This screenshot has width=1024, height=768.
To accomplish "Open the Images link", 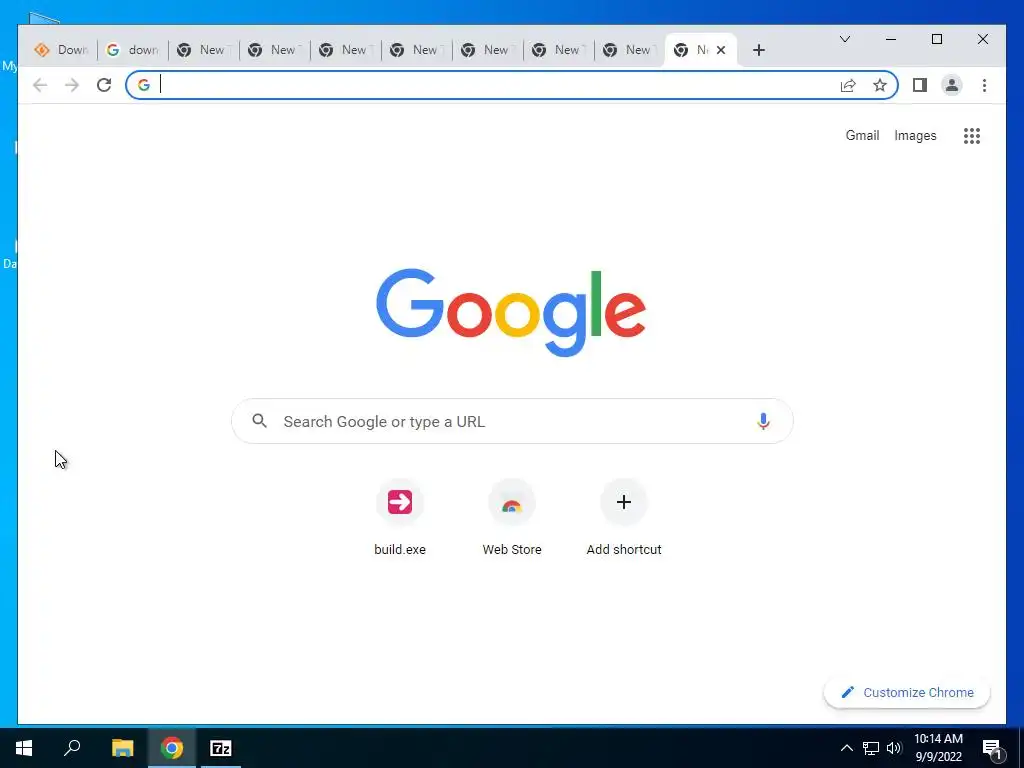I will point(915,135).
